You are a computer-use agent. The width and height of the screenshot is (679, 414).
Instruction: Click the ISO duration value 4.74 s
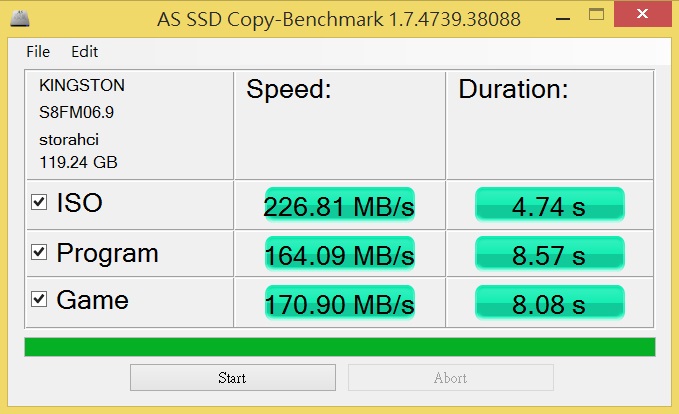tap(550, 205)
